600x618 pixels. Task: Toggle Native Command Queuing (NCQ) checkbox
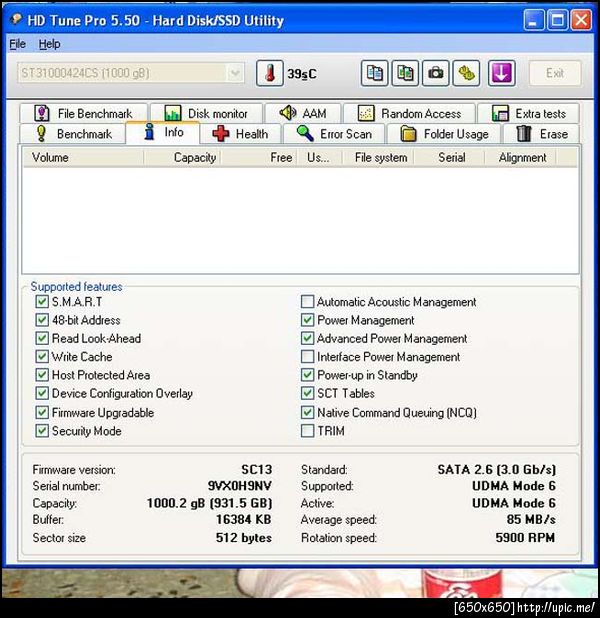[307, 412]
